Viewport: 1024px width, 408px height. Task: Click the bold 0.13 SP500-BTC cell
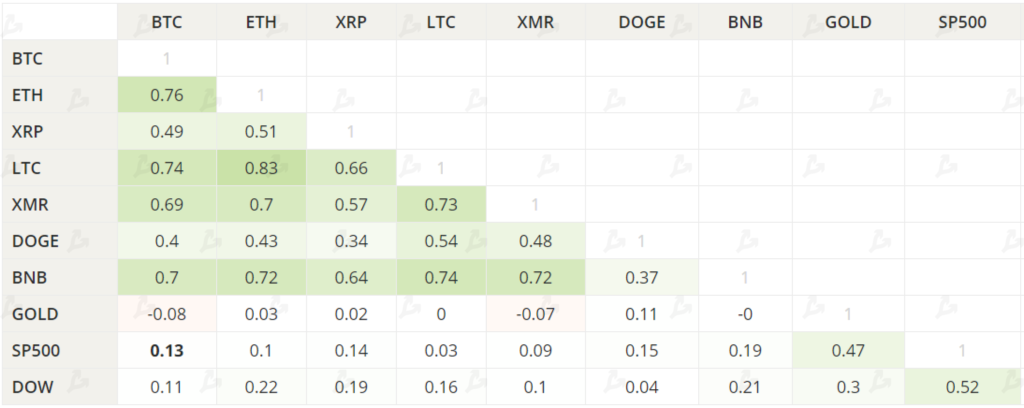[x=166, y=351]
